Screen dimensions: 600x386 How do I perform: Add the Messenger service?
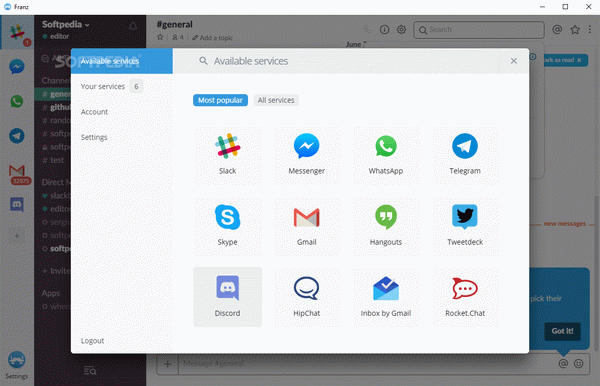(x=307, y=155)
